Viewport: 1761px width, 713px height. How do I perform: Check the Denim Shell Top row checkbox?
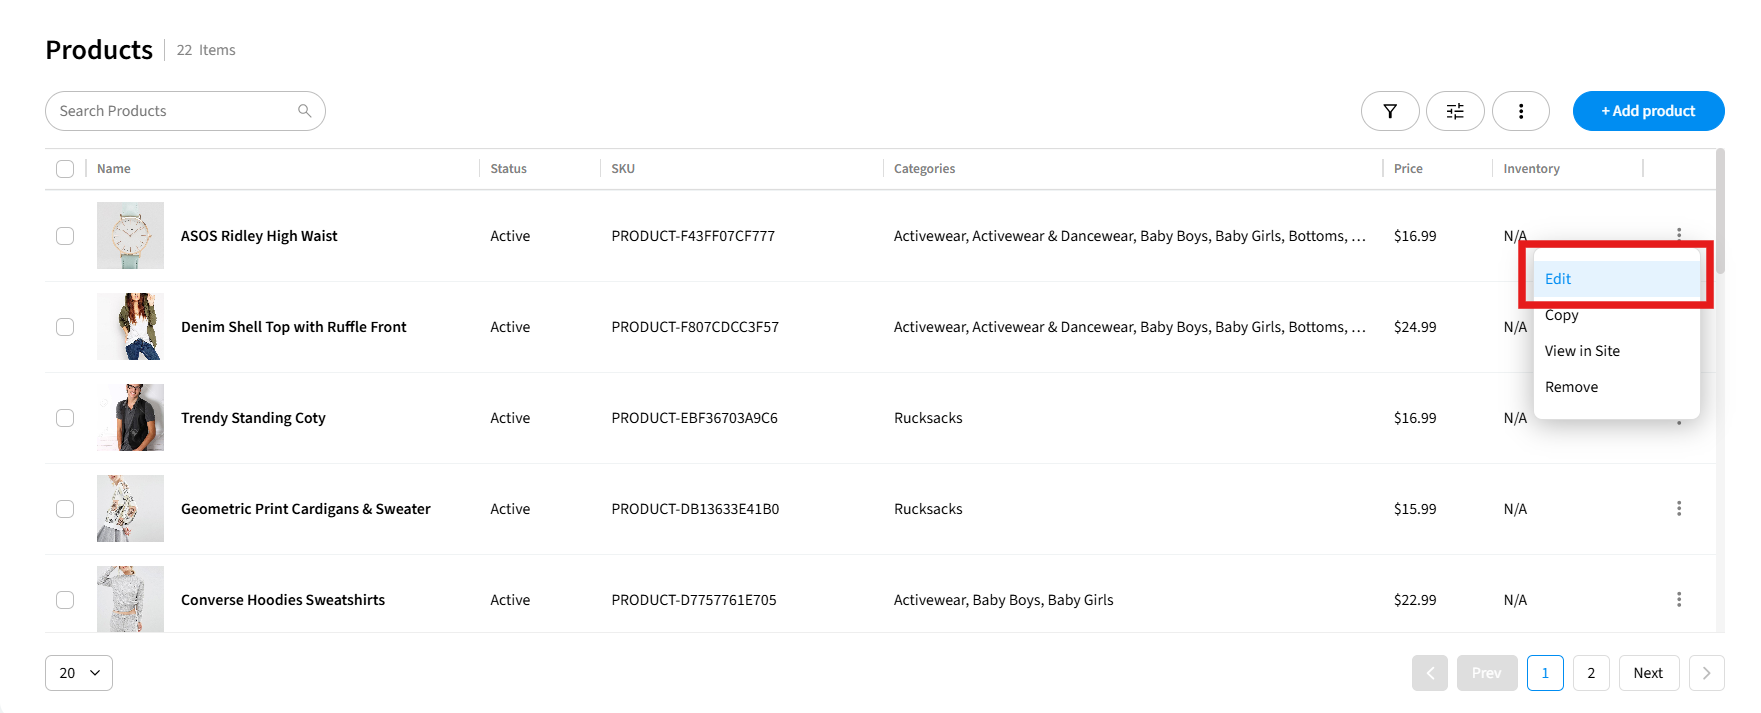[x=65, y=327]
